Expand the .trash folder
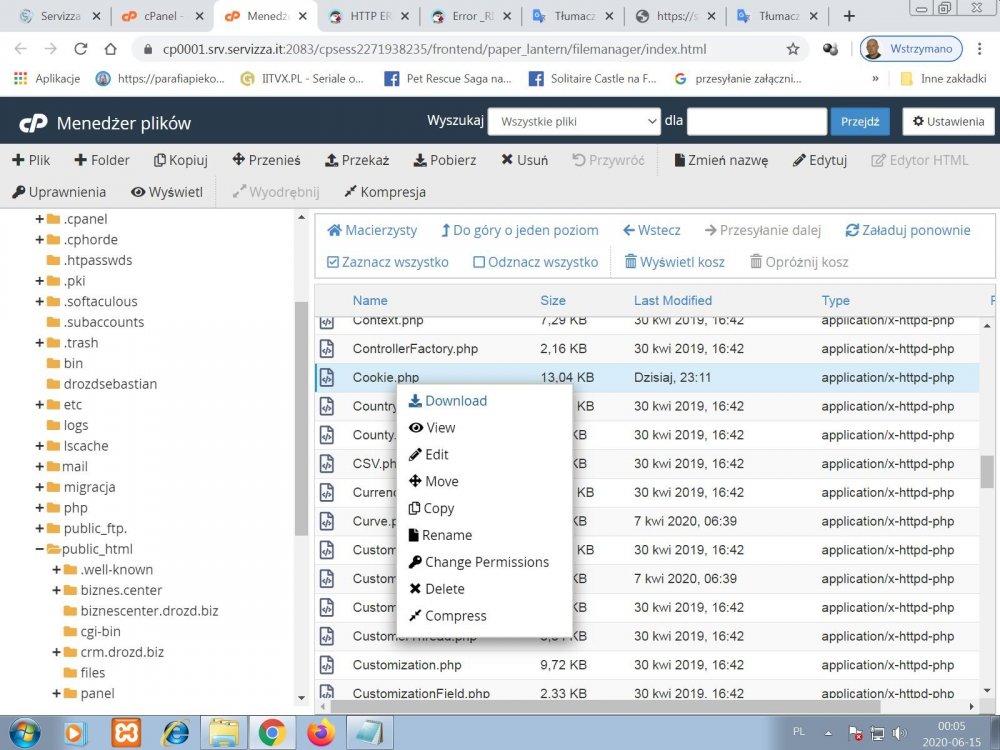Viewport: 1000px width, 750px height. (40, 342)
